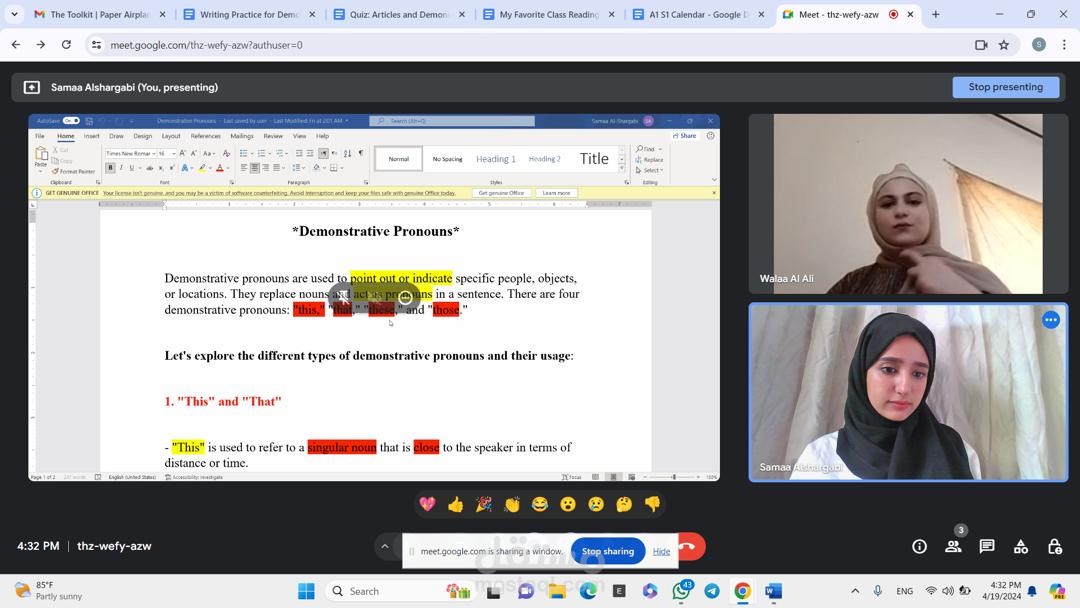Click the Paste icon in shared Word

pyautogui.click(x=41, y=154)
